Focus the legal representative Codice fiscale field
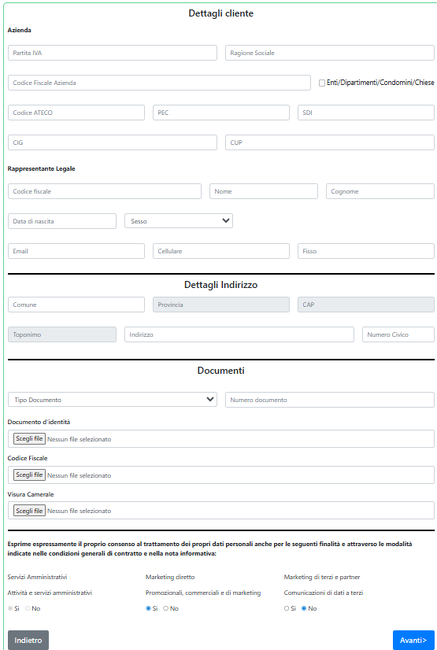Image resolution: width=437 pixels, height=650 pixels. (x=104, y=191)
